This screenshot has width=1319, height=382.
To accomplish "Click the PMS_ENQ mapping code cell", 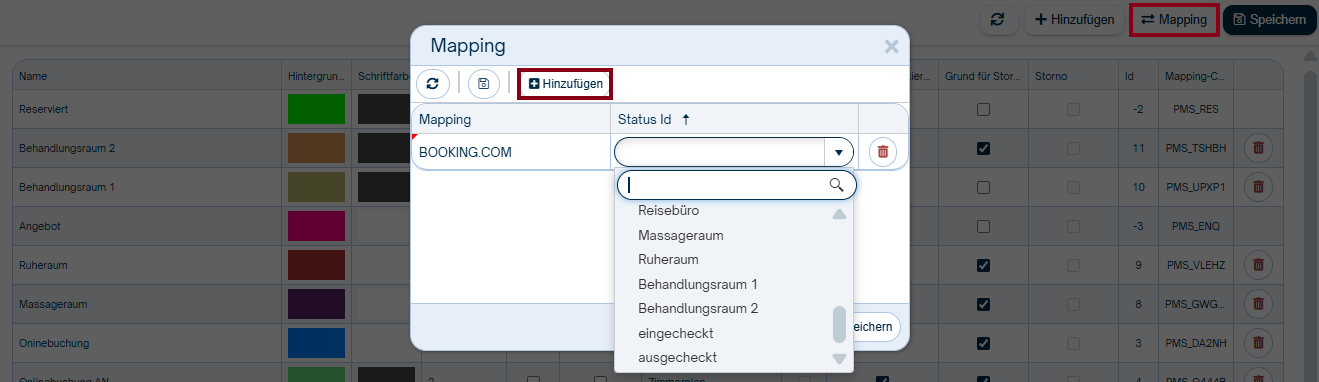I will click(x=1196, y=226).
